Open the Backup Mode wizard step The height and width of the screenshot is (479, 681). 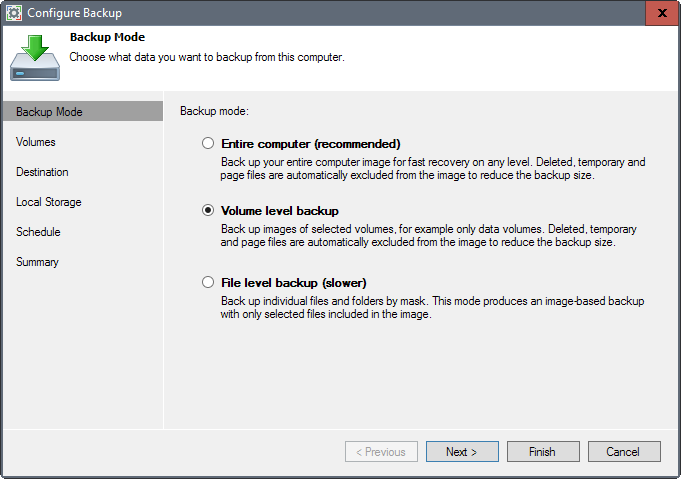83,112
